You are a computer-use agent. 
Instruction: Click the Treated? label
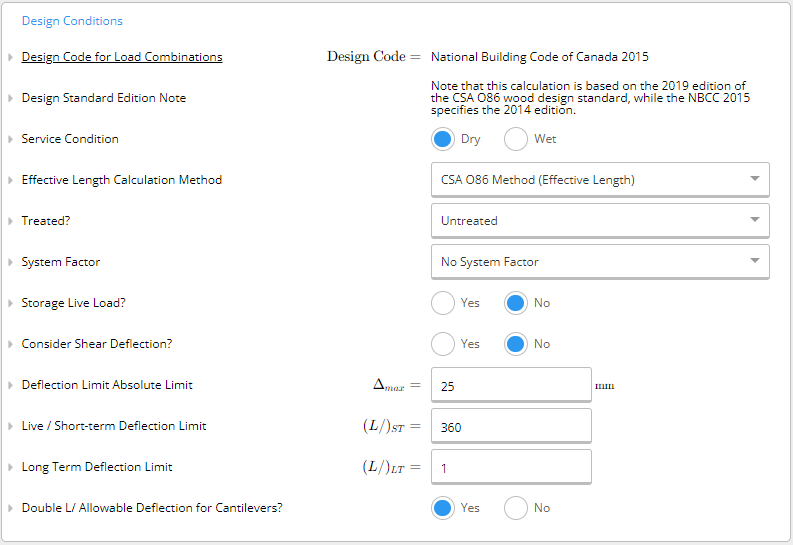46,221
